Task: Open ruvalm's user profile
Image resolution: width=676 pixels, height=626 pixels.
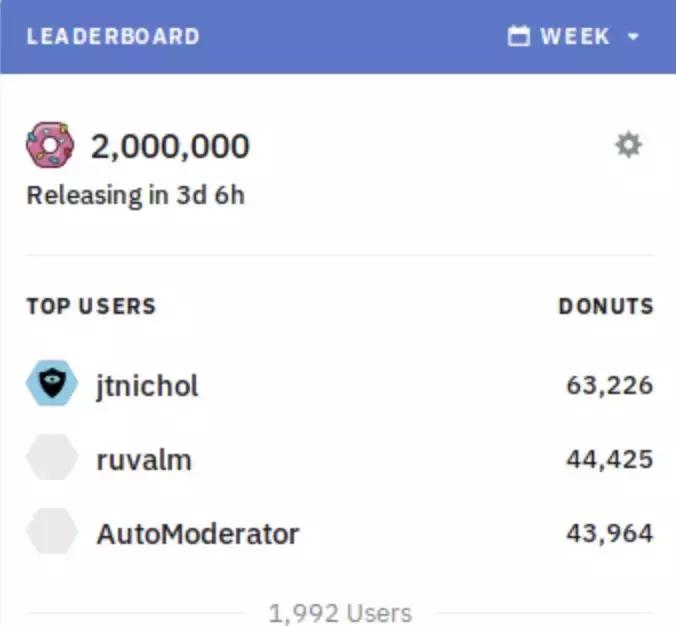Action: pos(144,460)
